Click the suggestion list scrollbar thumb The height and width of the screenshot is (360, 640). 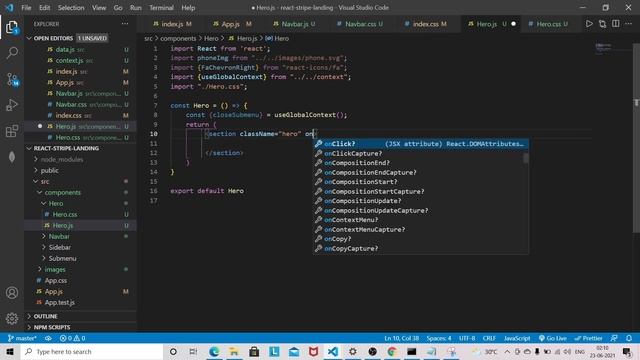tap(526, 158)
